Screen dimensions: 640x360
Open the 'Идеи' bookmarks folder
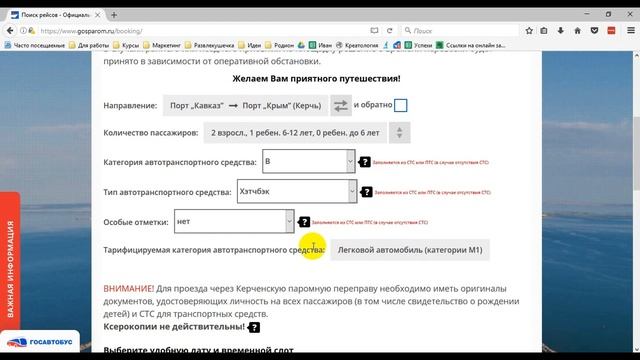[x=250, y=45]
